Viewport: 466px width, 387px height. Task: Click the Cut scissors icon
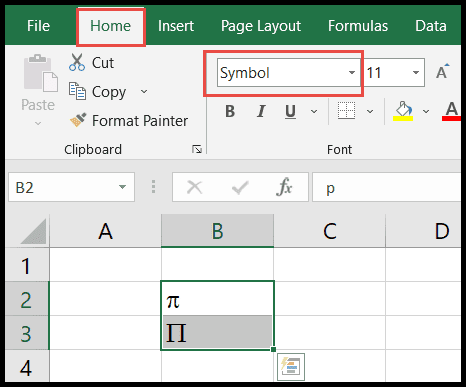77,62
